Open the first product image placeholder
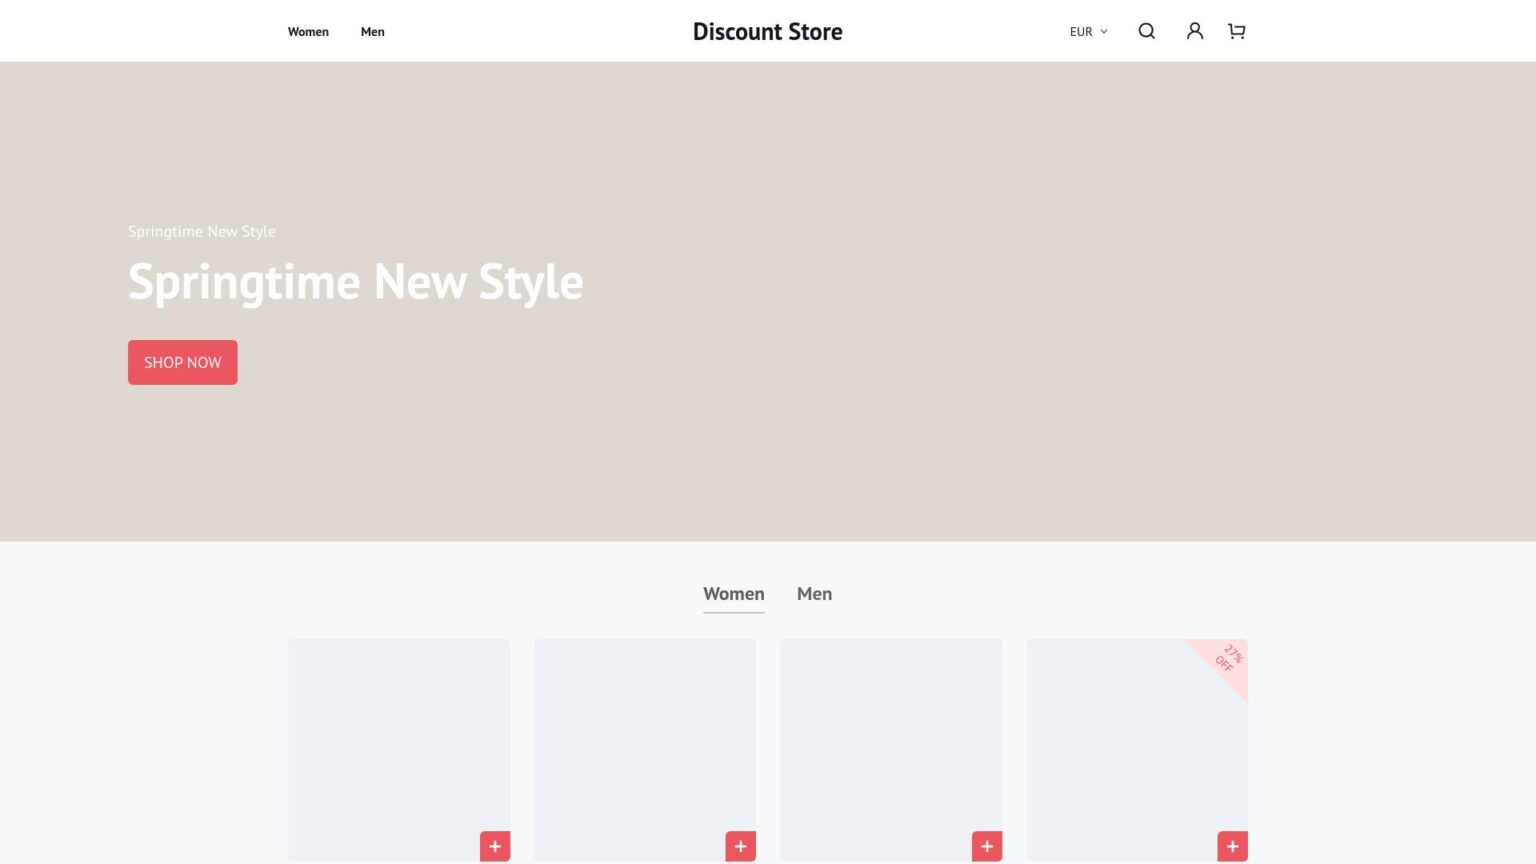The width and height of the screenshot is (1536, 864). tap(399, 740)
